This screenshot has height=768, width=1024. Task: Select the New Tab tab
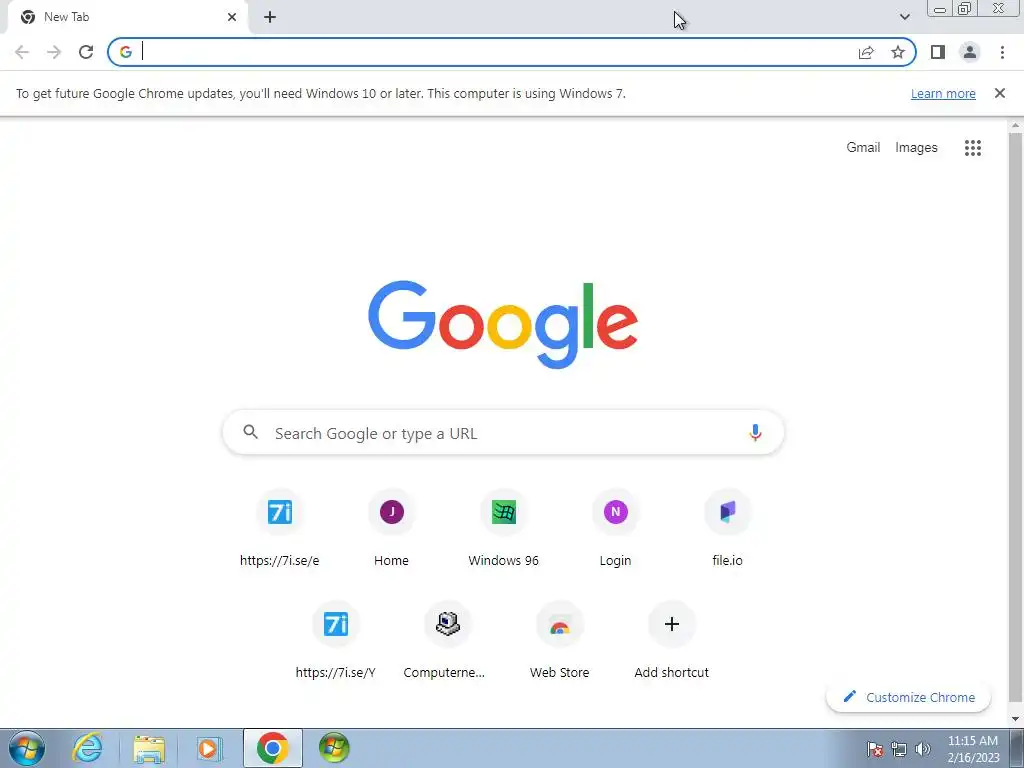point(128,17)
